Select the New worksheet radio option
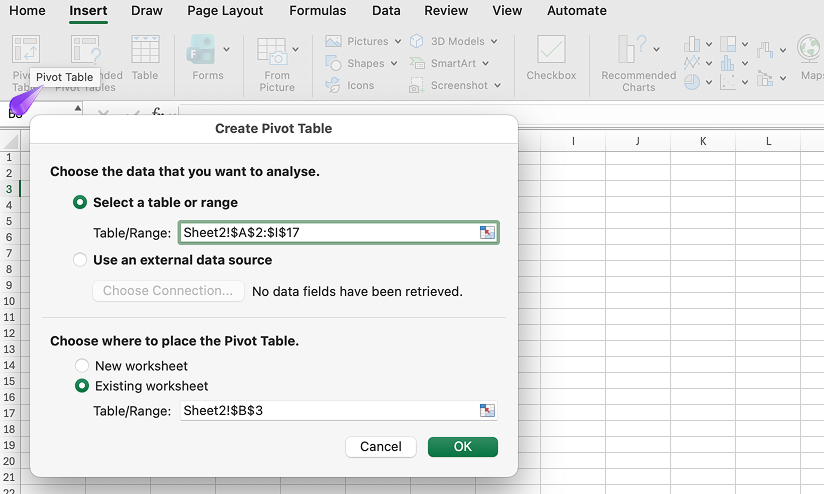This screenshot has height=494, width=824. 82,366
